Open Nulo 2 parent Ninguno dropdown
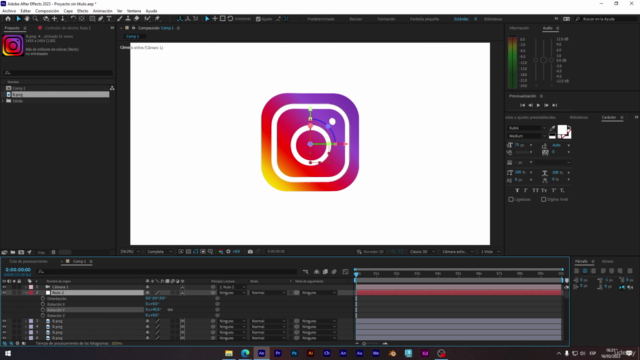The image size is (640, 360). coord(232,293)
